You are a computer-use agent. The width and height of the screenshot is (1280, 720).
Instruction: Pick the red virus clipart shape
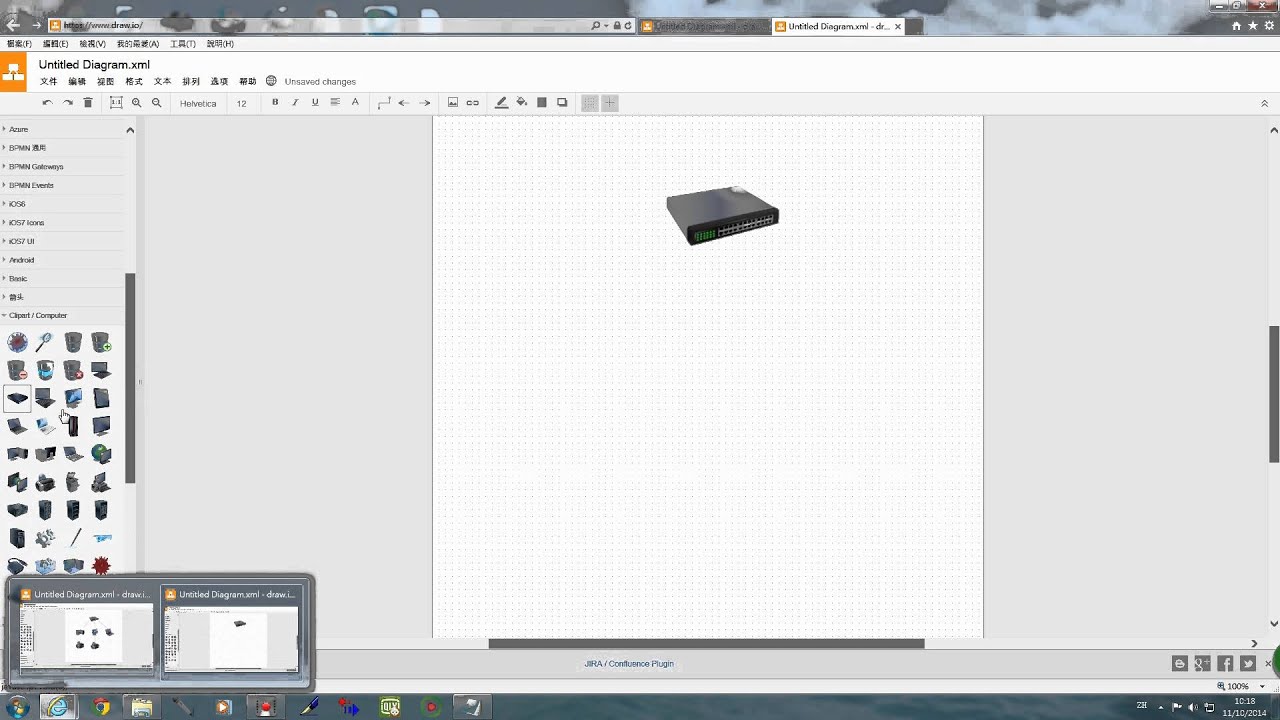[101, 566]
